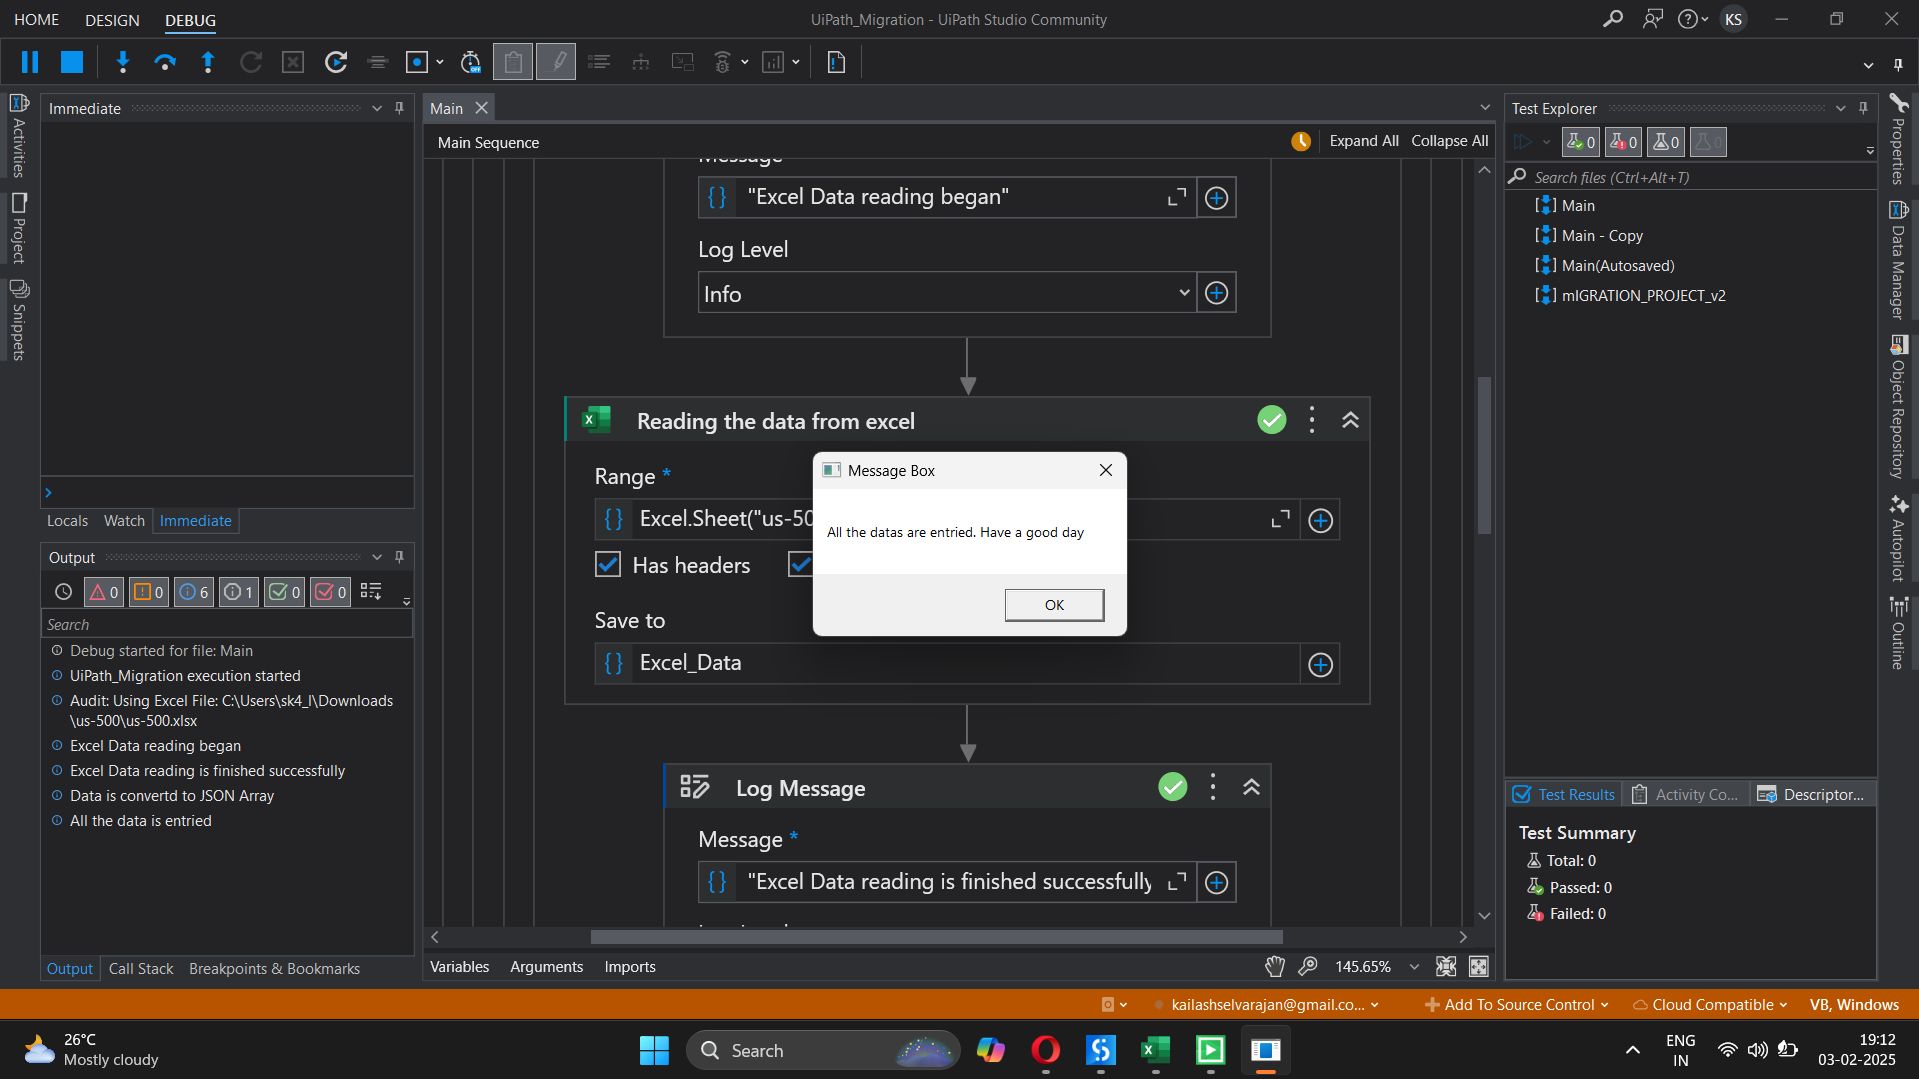Collapse the Reading the data from excel activity
Screen dimensions: 1919x1079
coord(1350,420)
